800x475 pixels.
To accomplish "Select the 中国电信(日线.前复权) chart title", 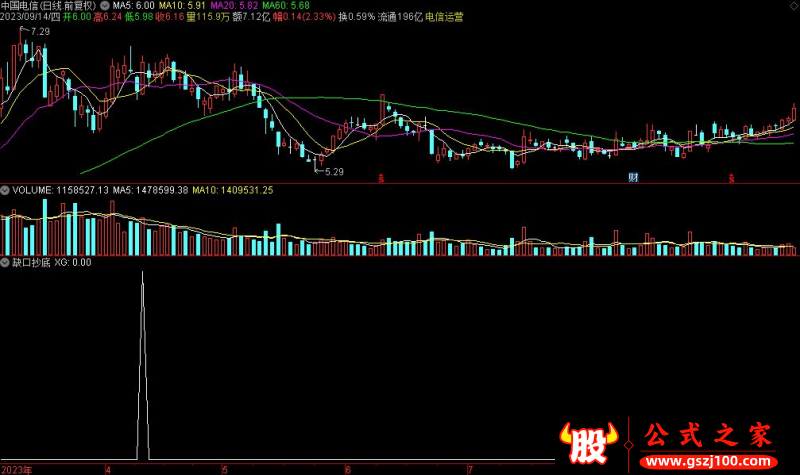I will pyautogui.click(x=48, y=6).
